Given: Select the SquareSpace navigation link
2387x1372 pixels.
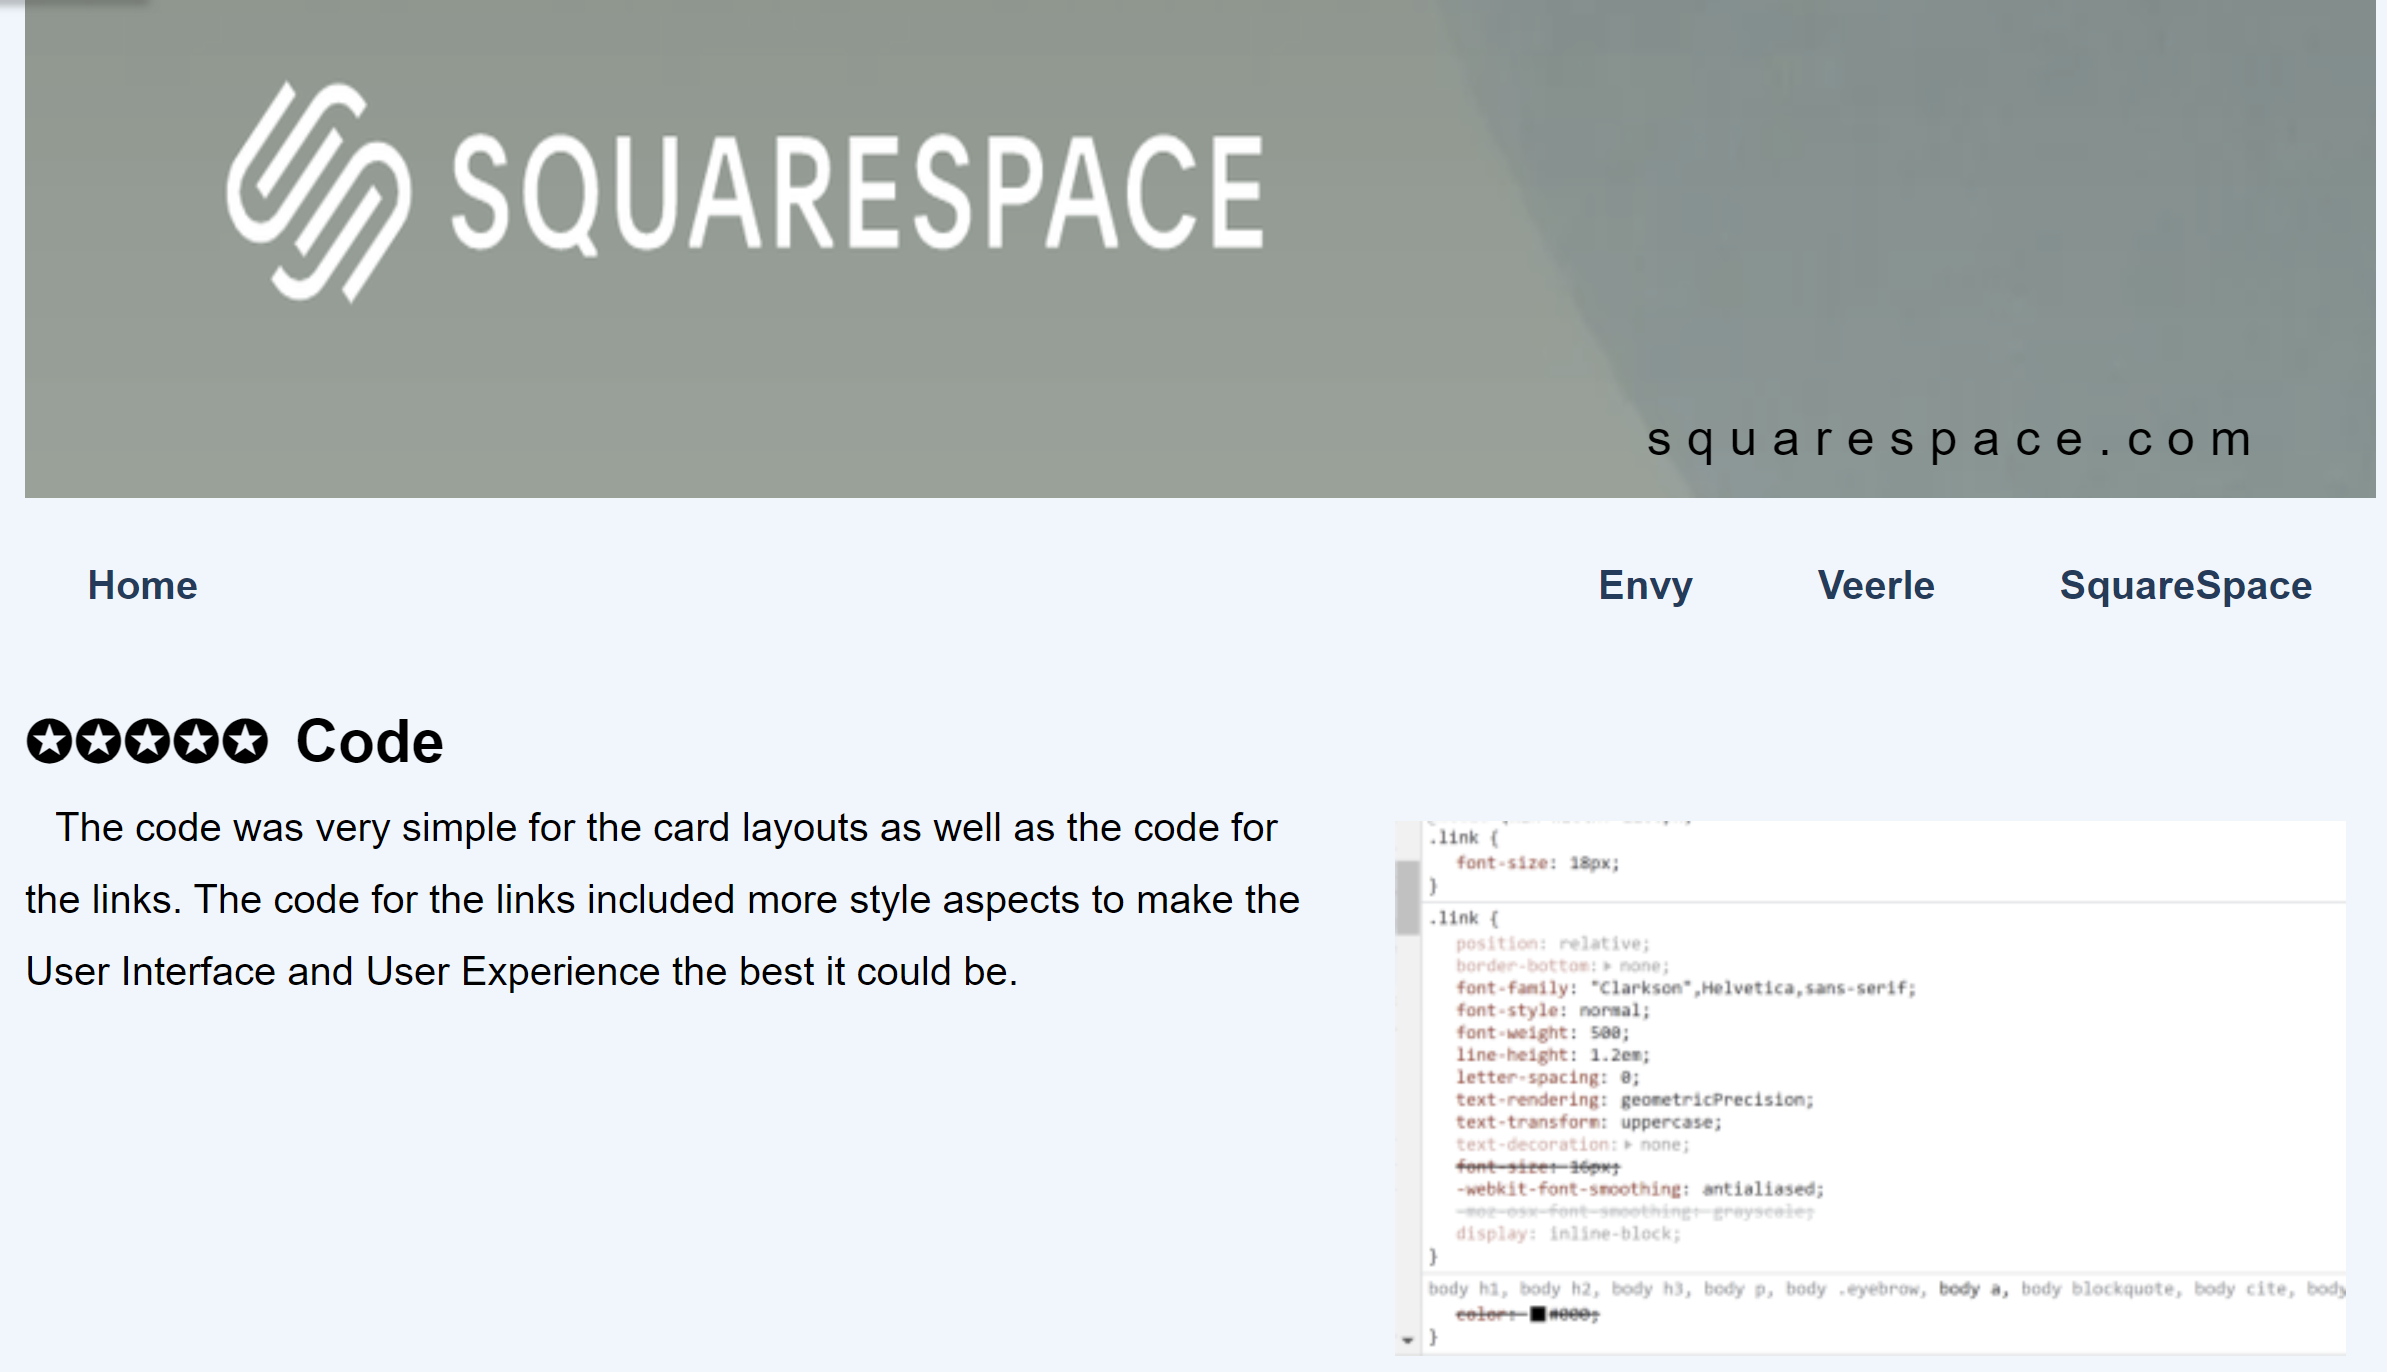Looking at the screenshot, I should coord(2185,586).
